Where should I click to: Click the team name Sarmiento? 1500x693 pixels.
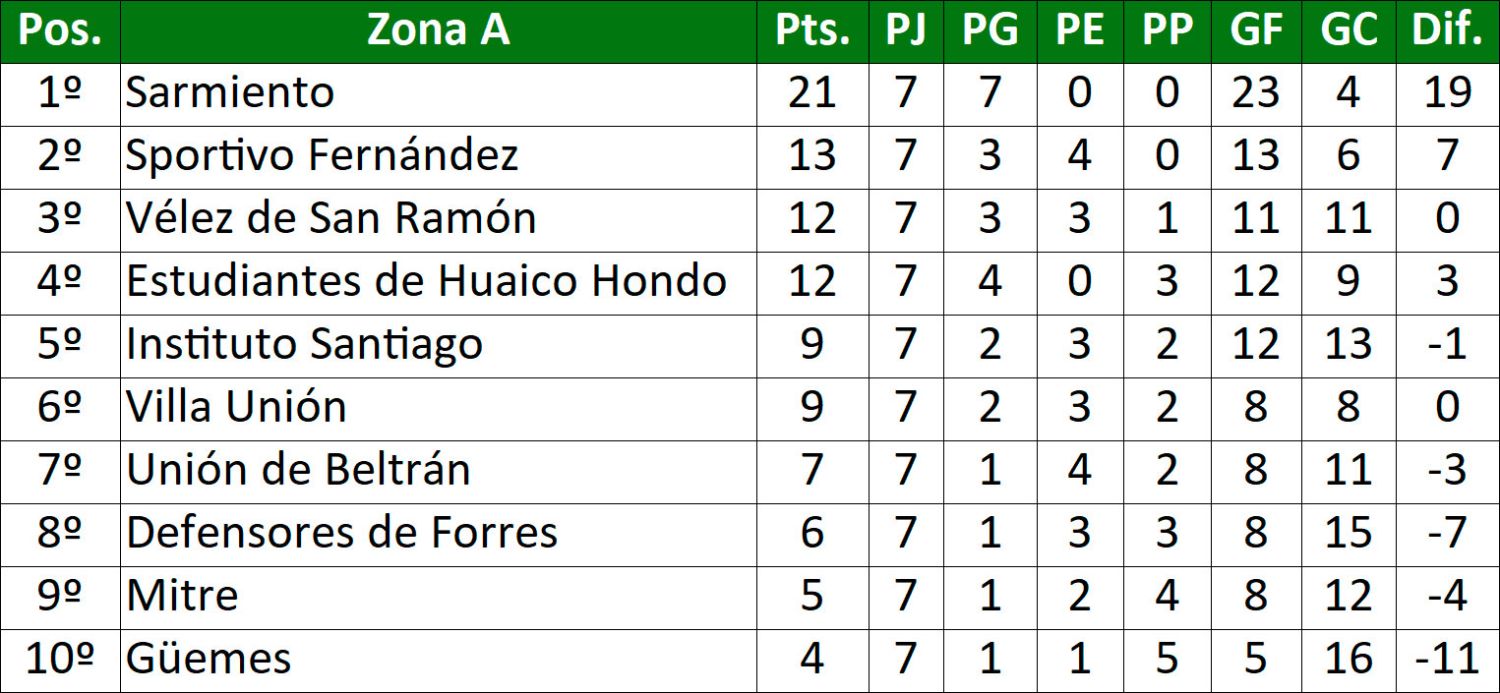[x=230, y=94]
